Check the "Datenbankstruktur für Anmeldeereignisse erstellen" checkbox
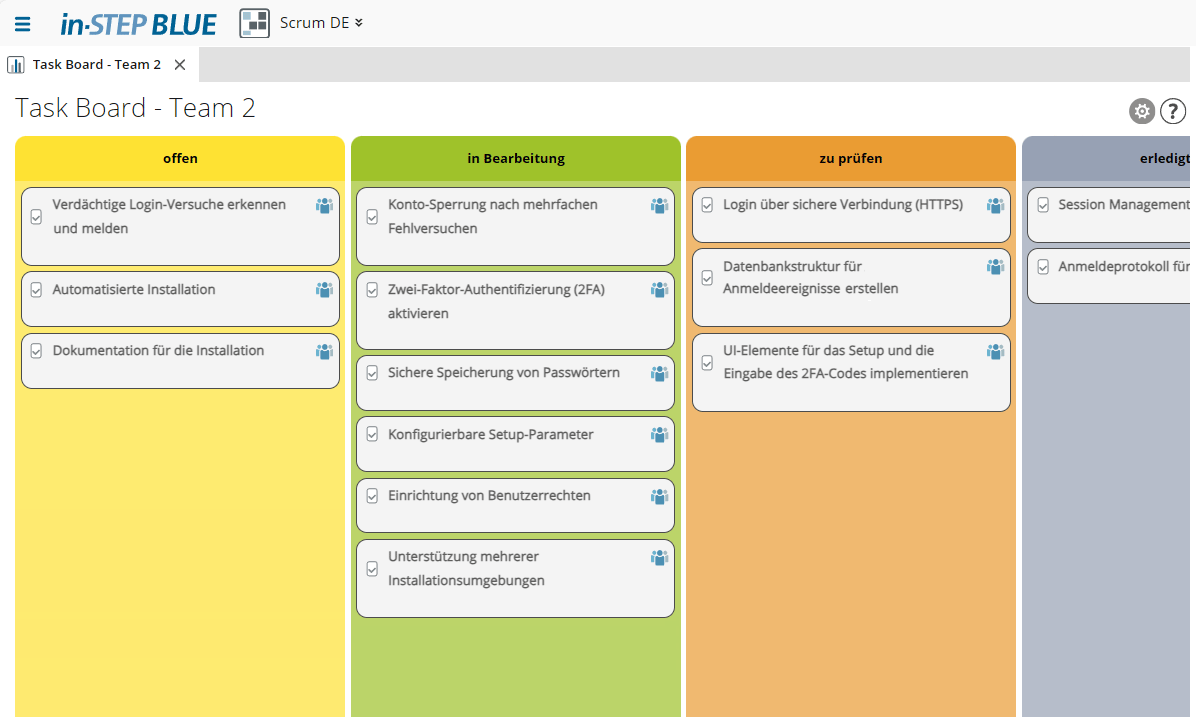This screenshot has width=1196, height=717. pos(708,276)
